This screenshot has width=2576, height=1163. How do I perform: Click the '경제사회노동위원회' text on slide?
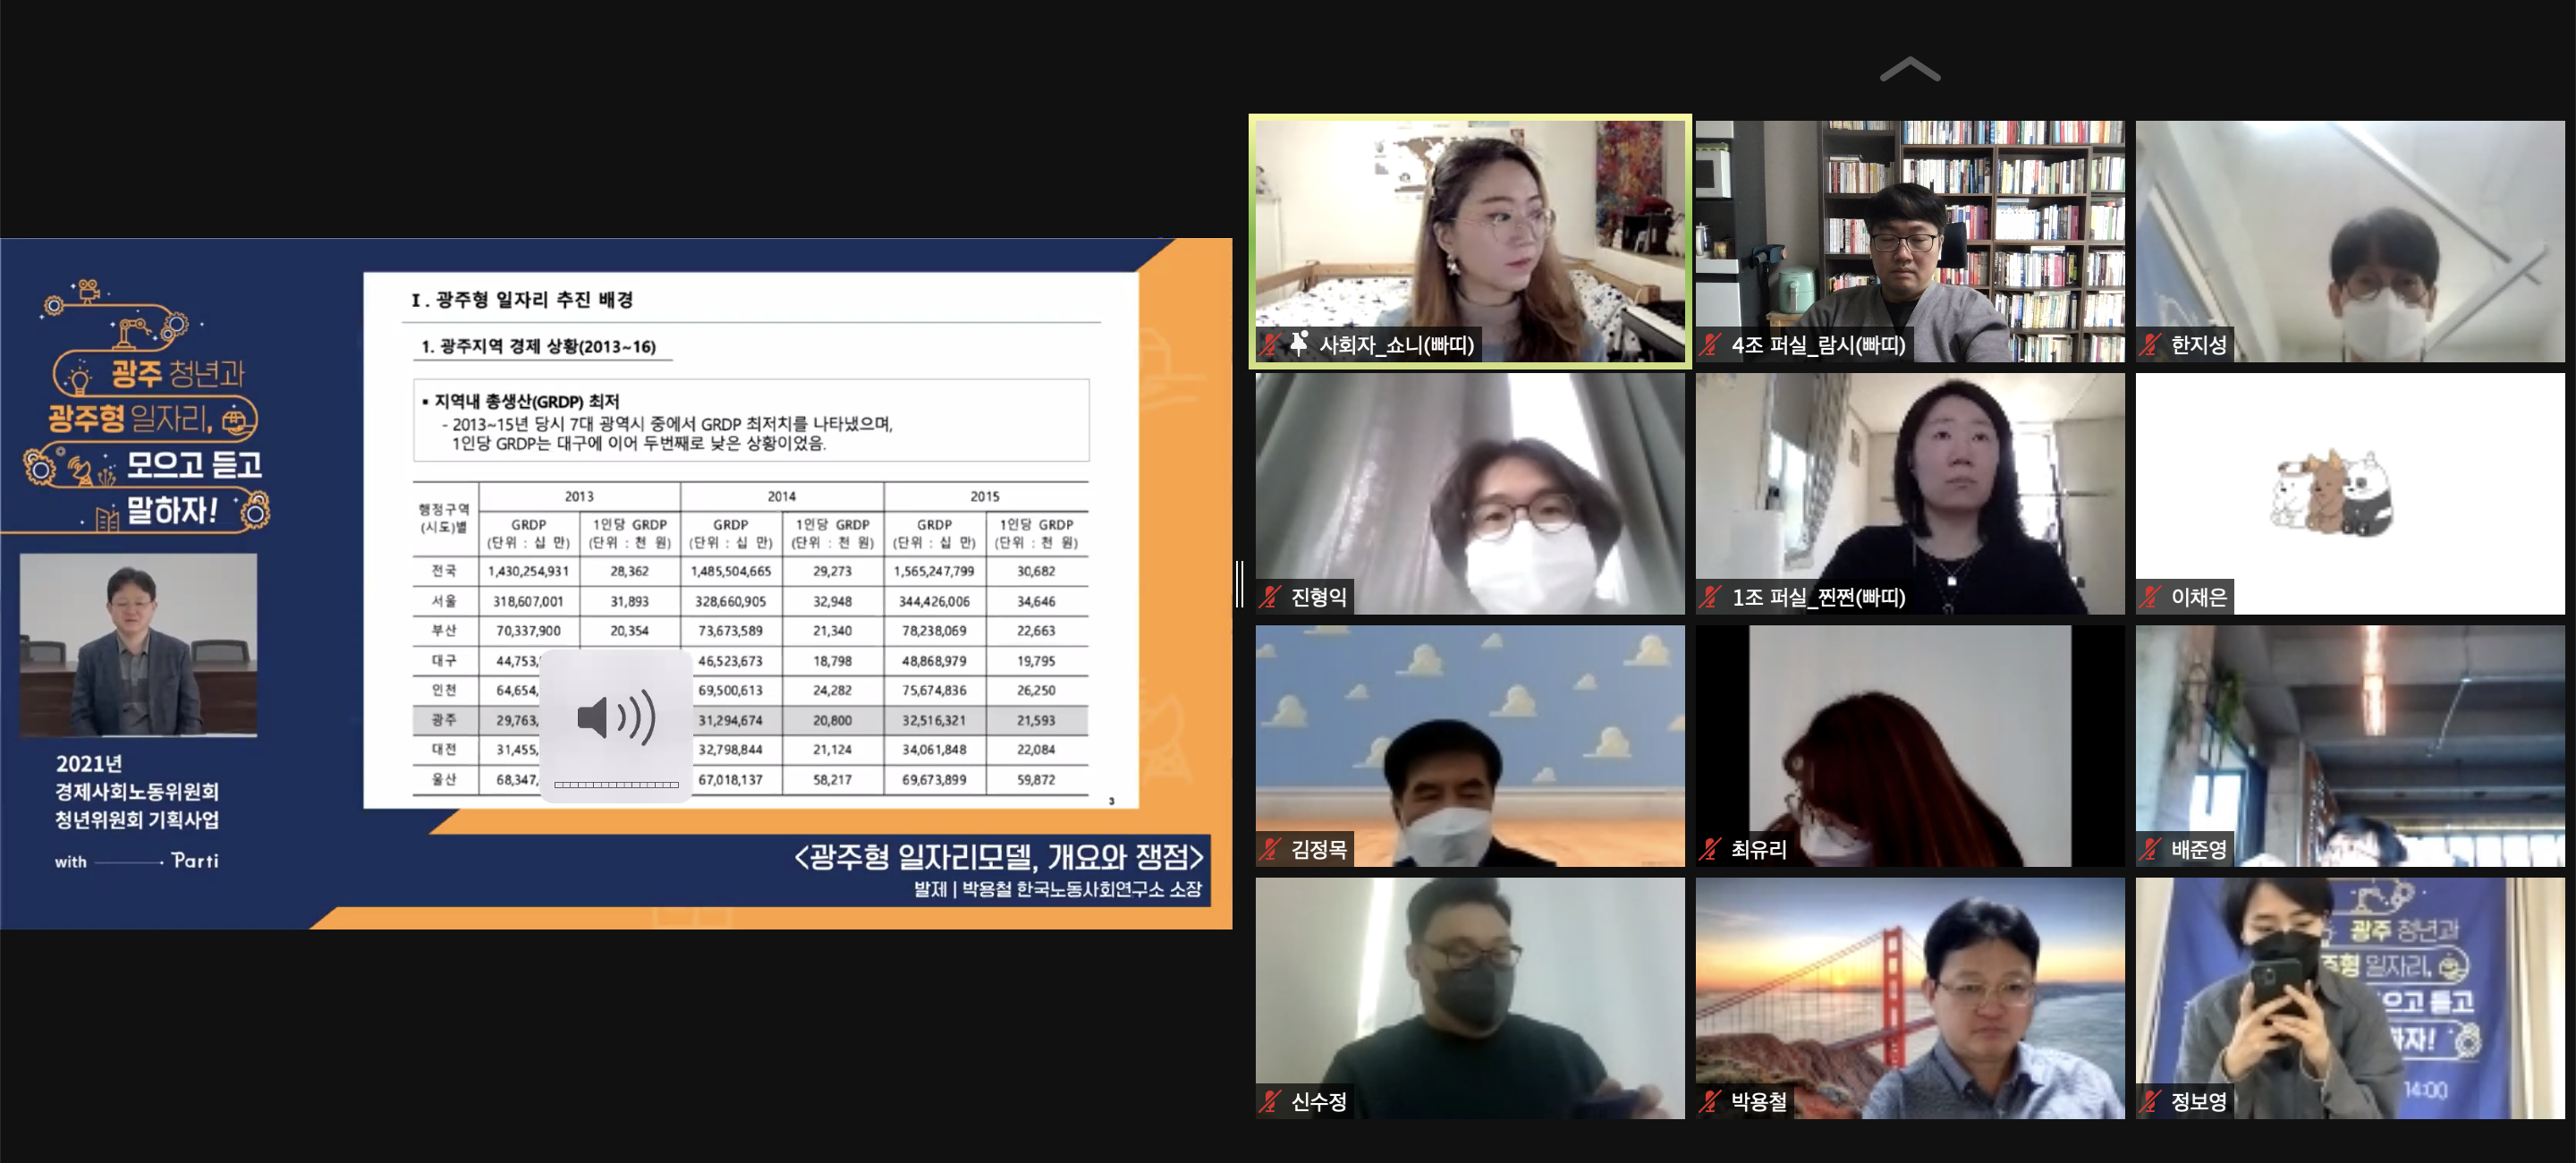137,791
